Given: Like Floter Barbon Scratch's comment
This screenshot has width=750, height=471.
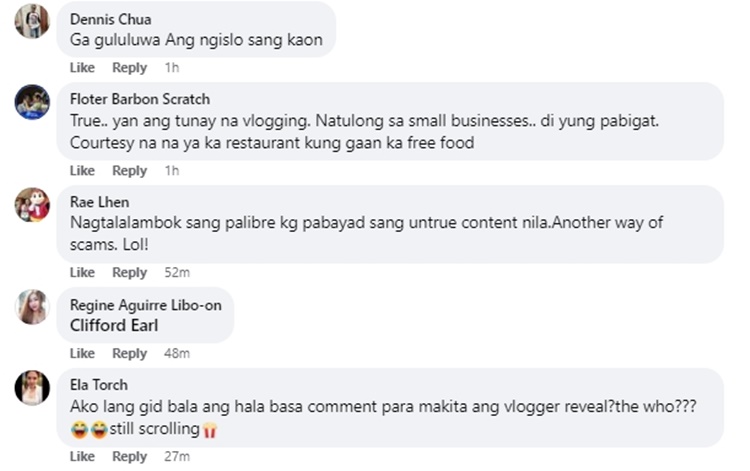Looking at the screenshot, I should click(82, 171).
